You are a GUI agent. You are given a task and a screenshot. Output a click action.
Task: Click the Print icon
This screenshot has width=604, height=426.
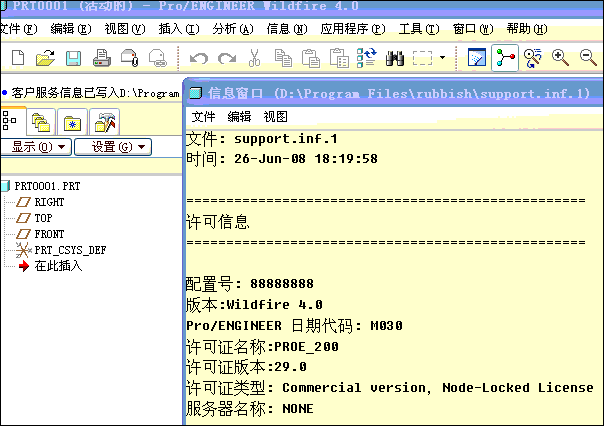(102, 58)
